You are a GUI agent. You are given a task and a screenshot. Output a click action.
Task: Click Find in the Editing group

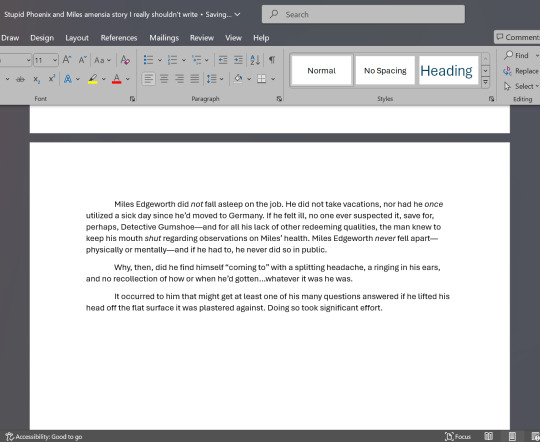517,55
